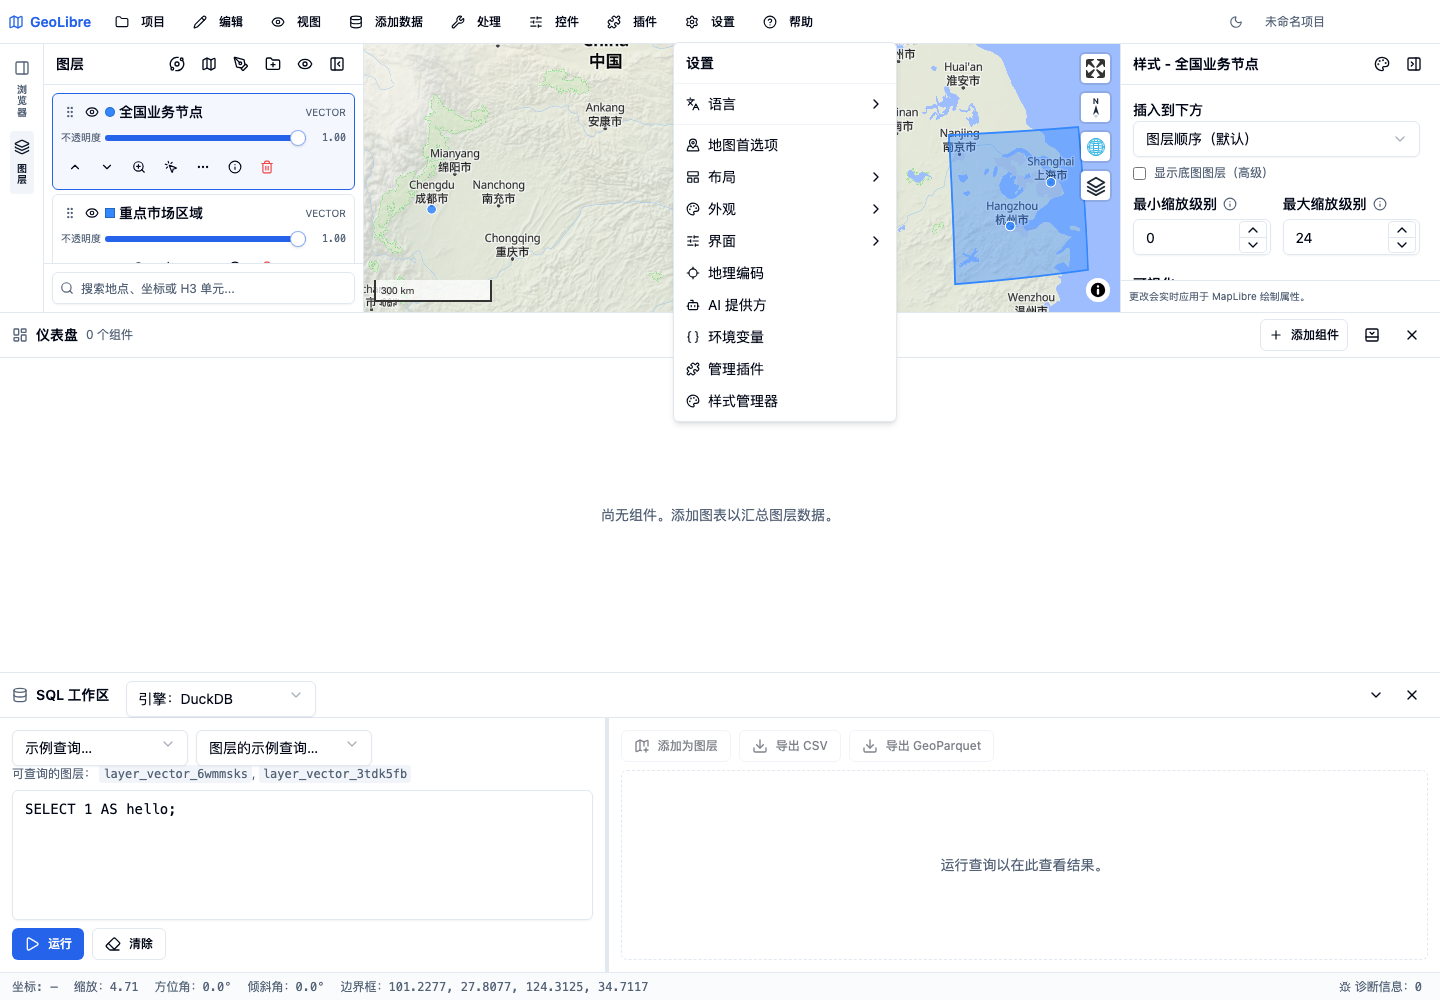Enable 显示底图图层（高级） checkbox

pyautogui.click(x=1139, y=173)
